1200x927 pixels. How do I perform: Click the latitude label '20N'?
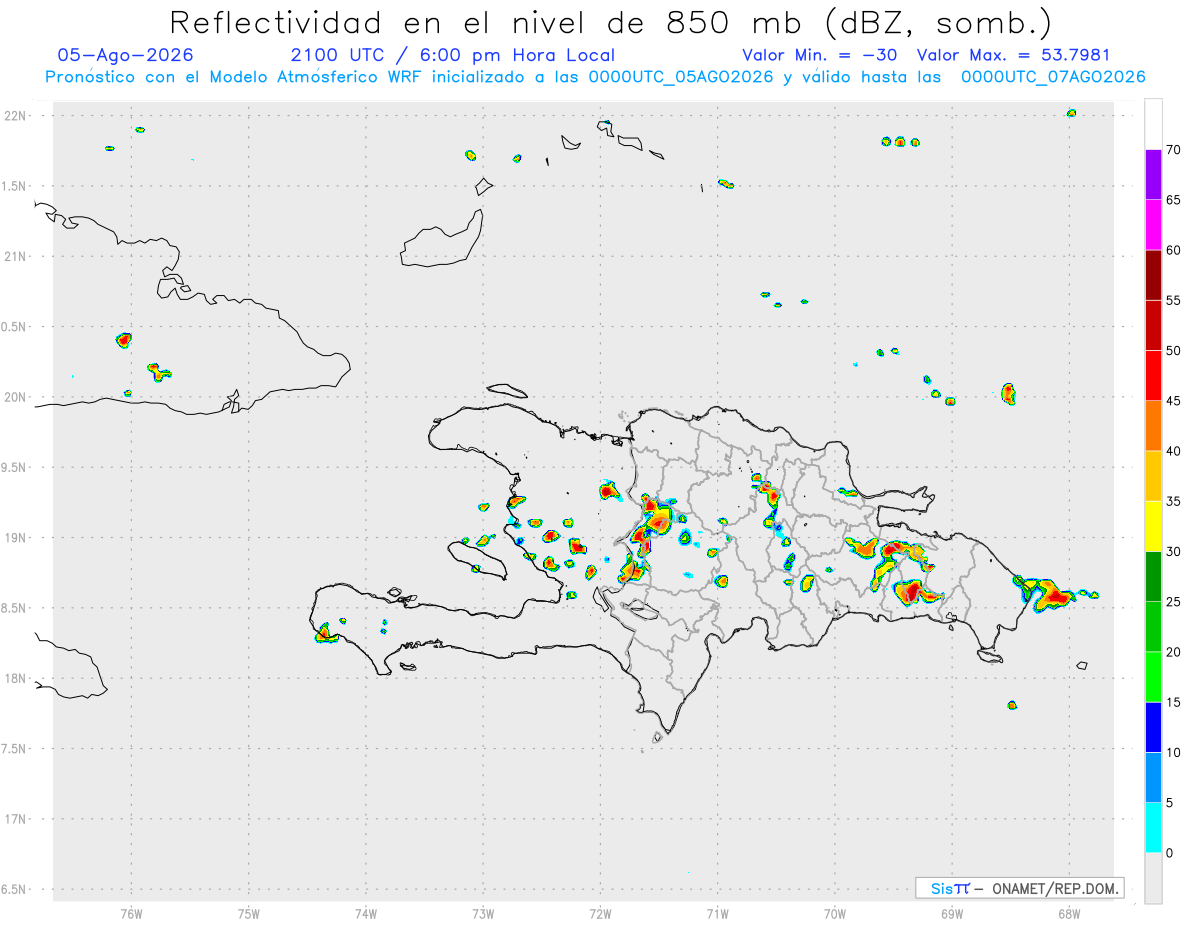[17, 397]
